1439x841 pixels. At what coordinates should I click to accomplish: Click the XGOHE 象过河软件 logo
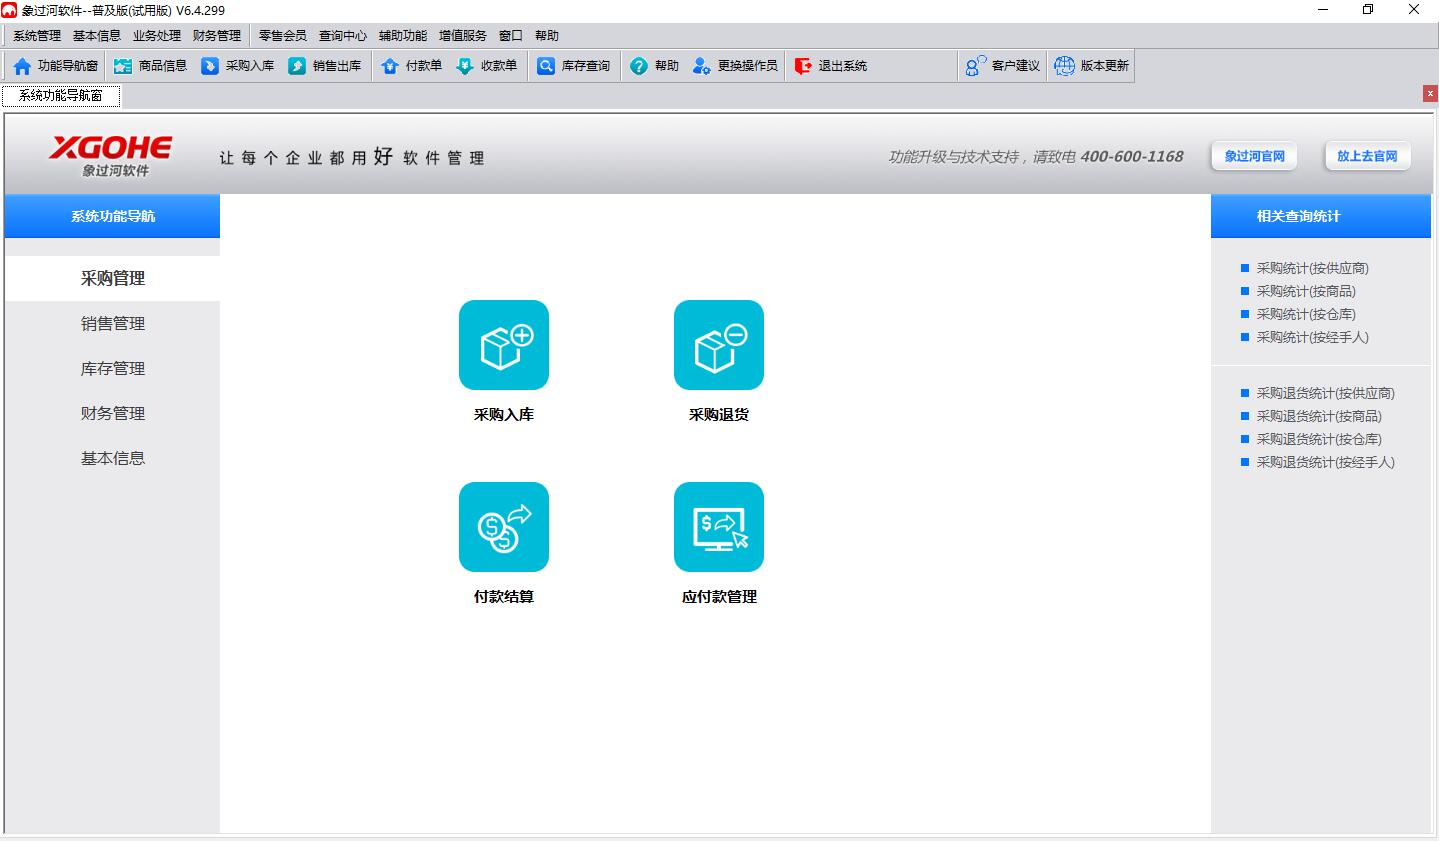pyautogui.click(x=111, y=156)
